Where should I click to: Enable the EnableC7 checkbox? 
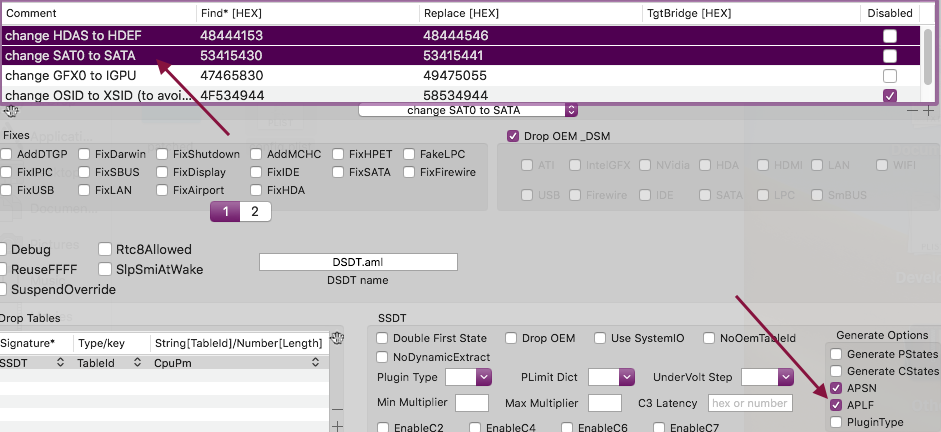click(658, 428)
